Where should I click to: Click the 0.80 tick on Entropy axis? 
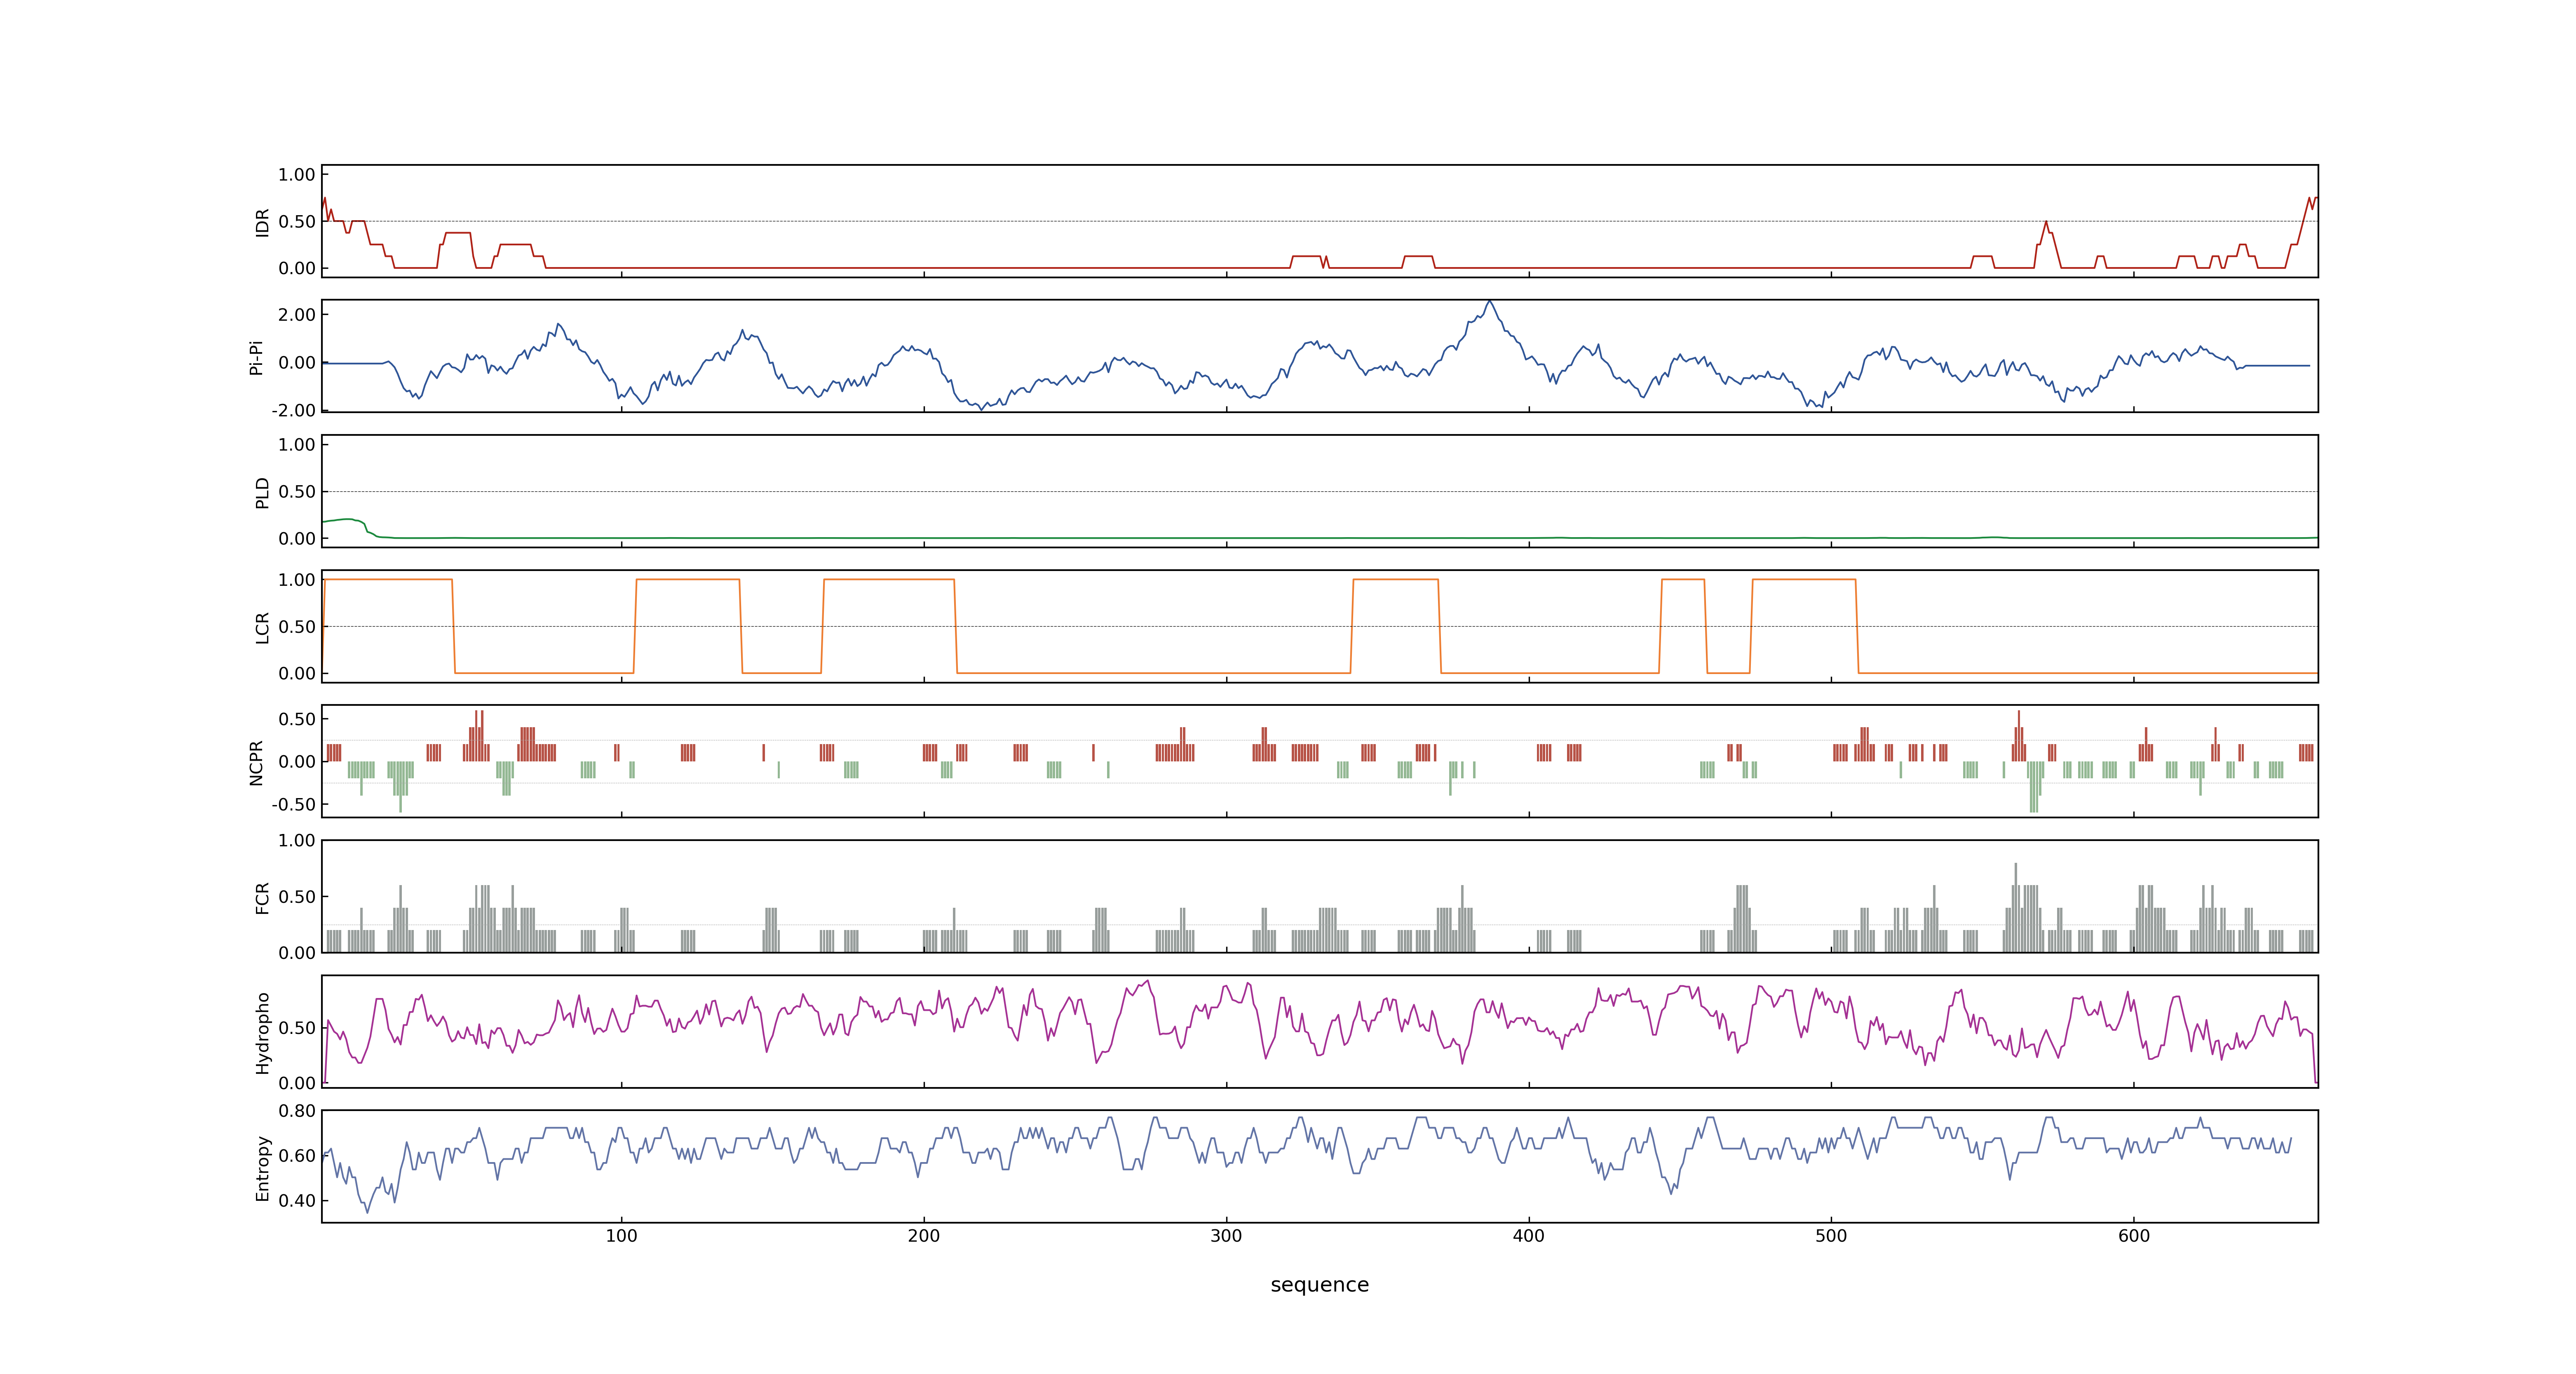pyautogui.click(x=297, y=1111)
